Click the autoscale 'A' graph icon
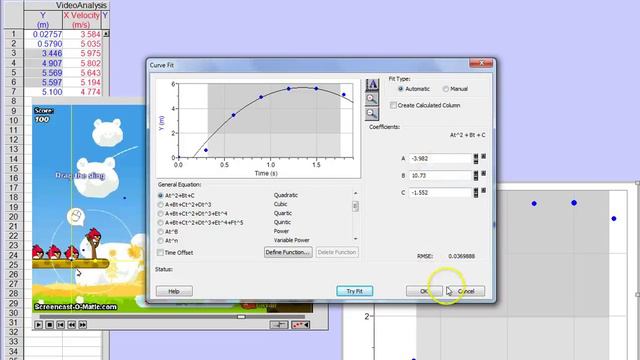Image resolution: width=640 pixels, height=360 pixels. pos(372,84)
